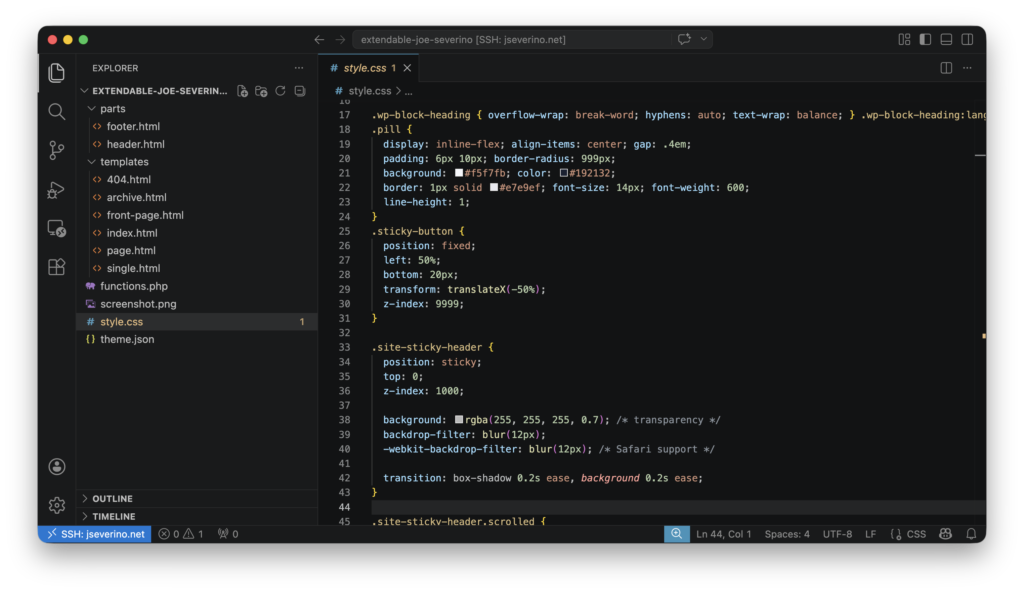Open the Remote Explorer view
The height and width of the screenshot is (593, 1024).
[x=57, y=229]
